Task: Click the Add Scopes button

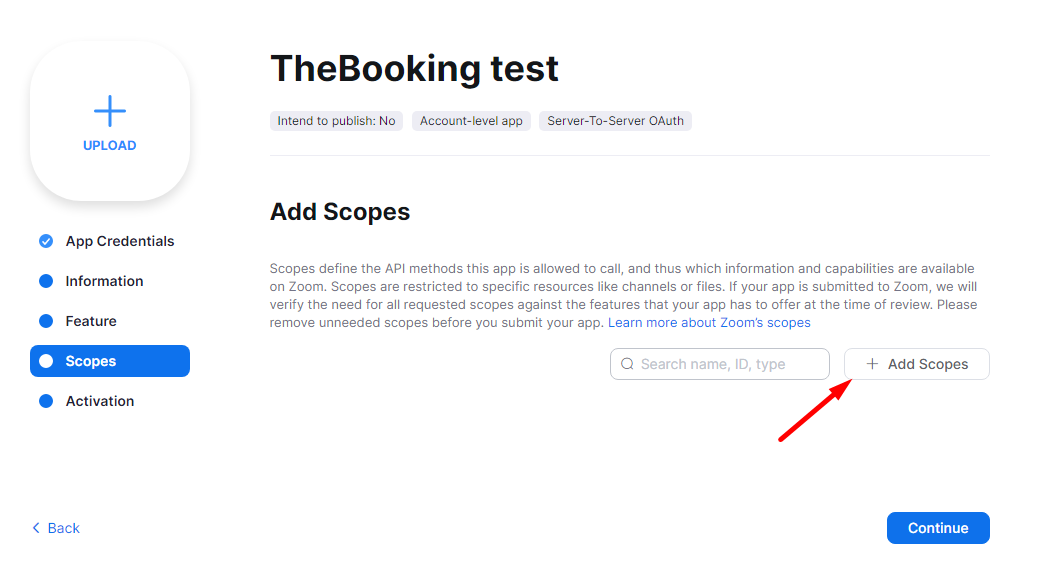Action: 917,364
